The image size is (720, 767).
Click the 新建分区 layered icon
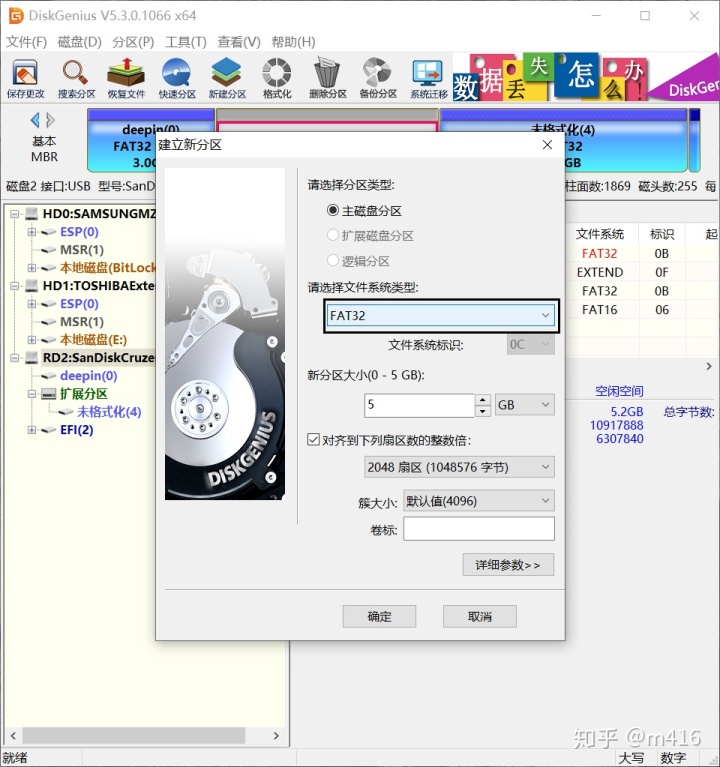pos(227,78)
